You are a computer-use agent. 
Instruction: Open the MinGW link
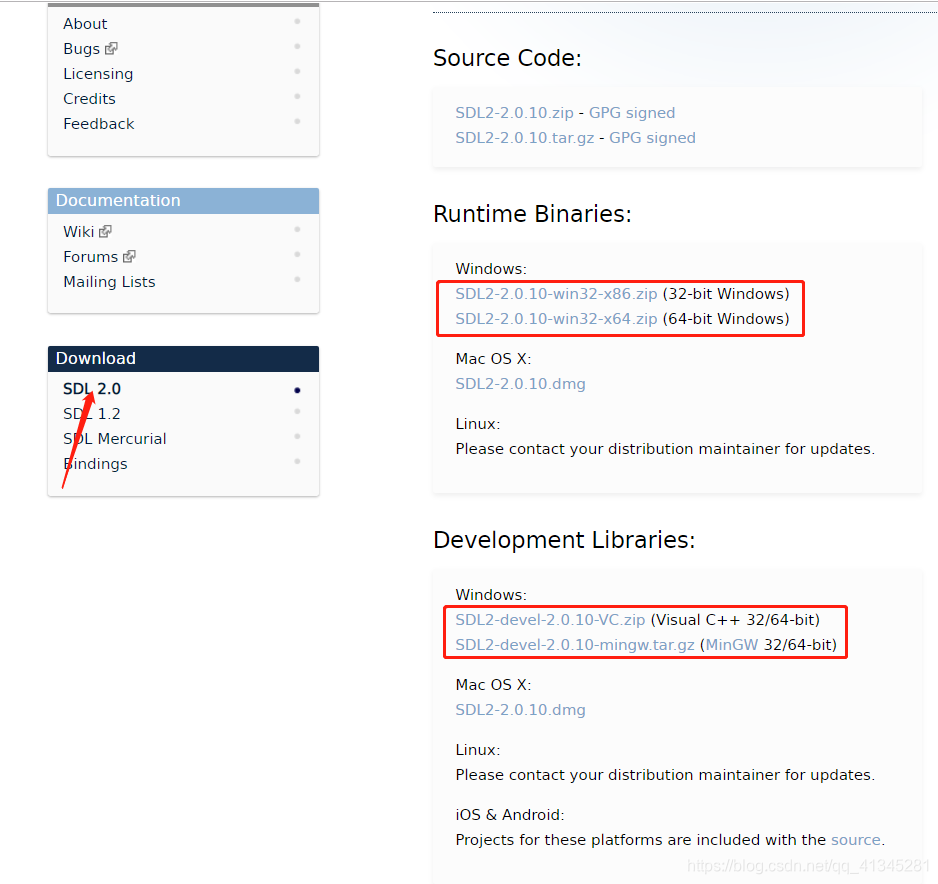click(732, 645)
